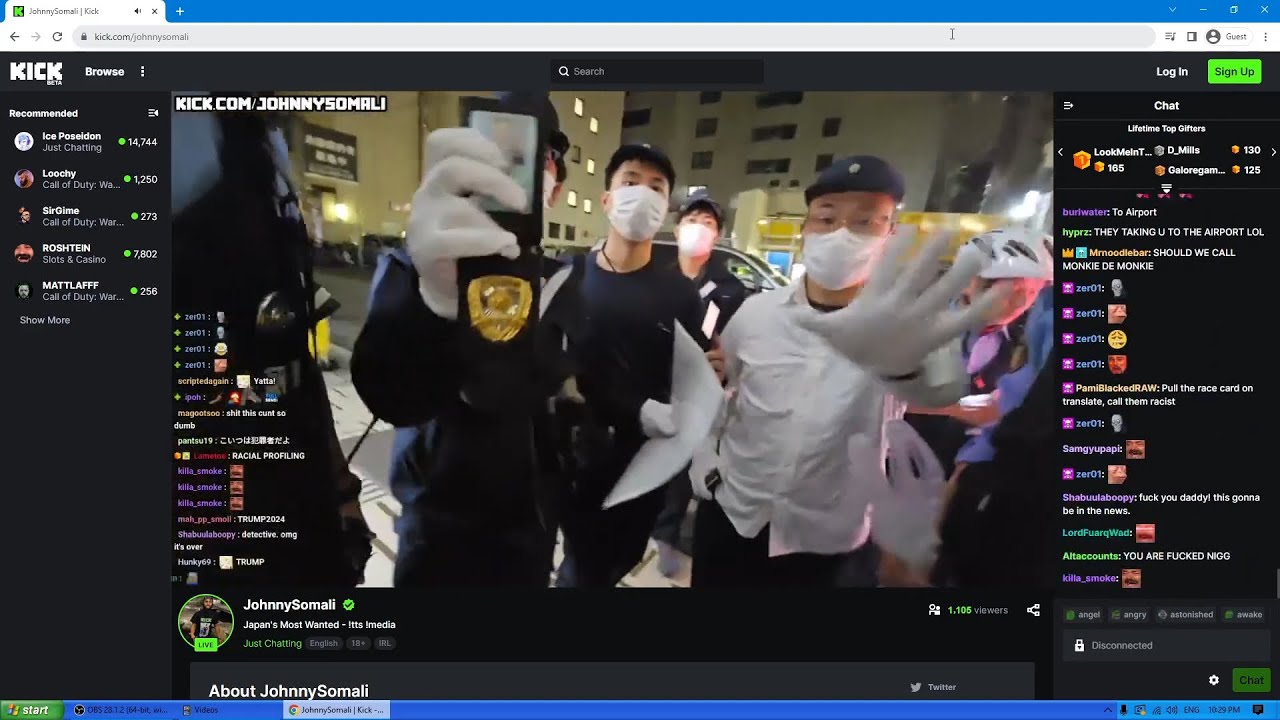Show next top gifters with right chevron
1280x720 pixels.
1273,152
